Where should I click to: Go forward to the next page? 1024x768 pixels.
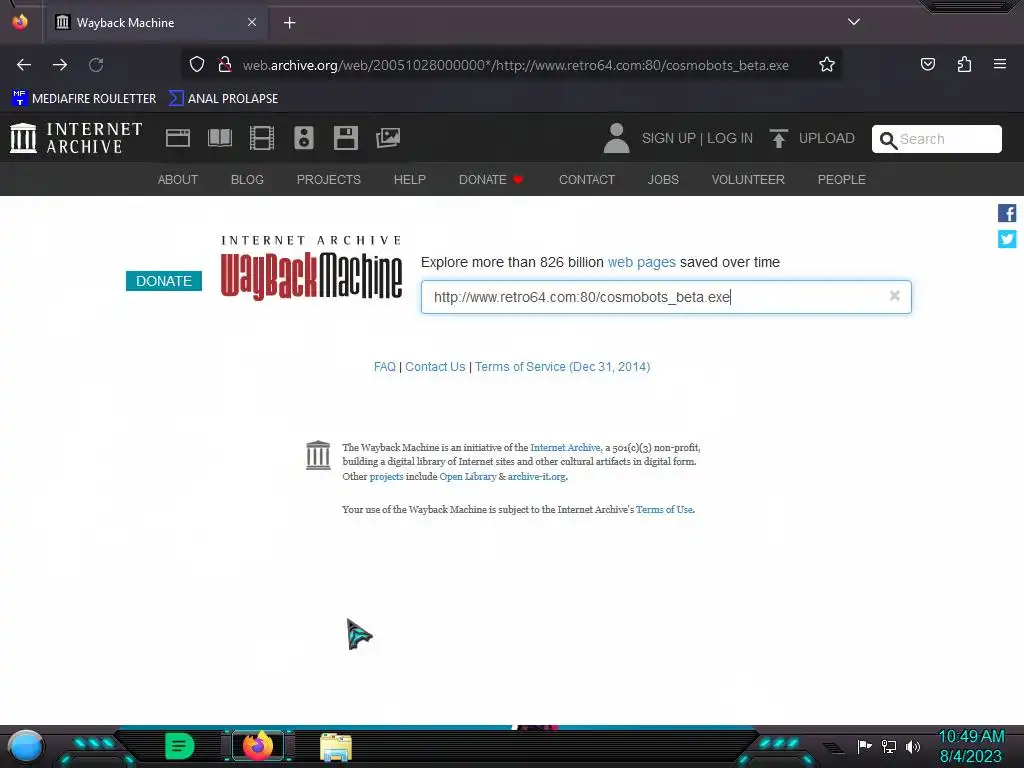pos(60,65)
